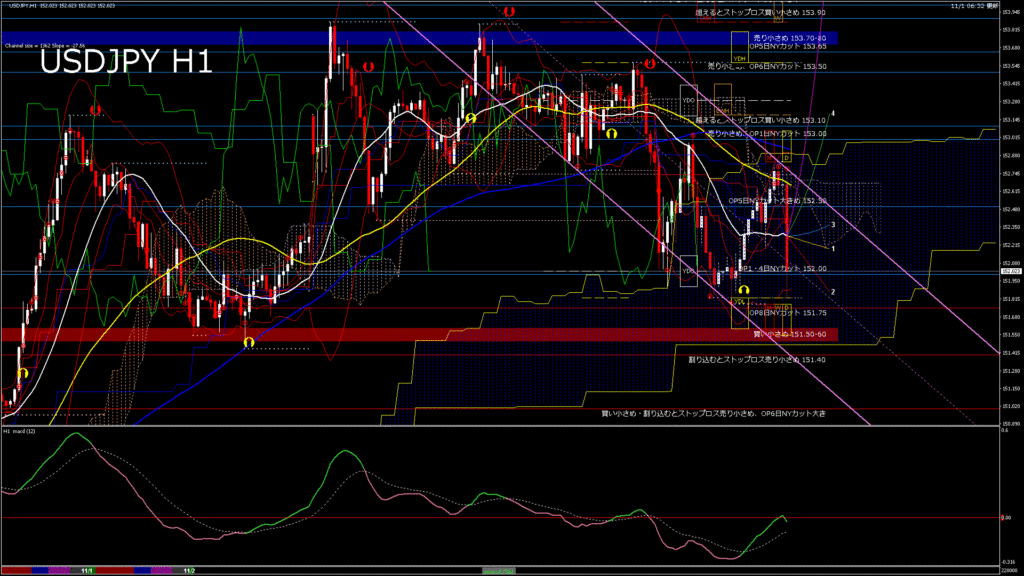Select the YDH box marker
Viewport: 1024px width, 576px height.
(740, 46)
